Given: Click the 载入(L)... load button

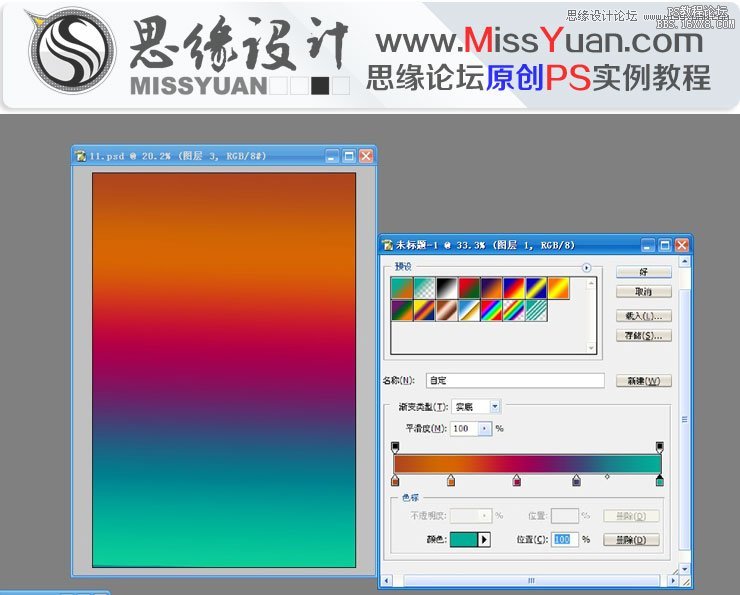Looking at the screenshot, I should pos(644,316).
